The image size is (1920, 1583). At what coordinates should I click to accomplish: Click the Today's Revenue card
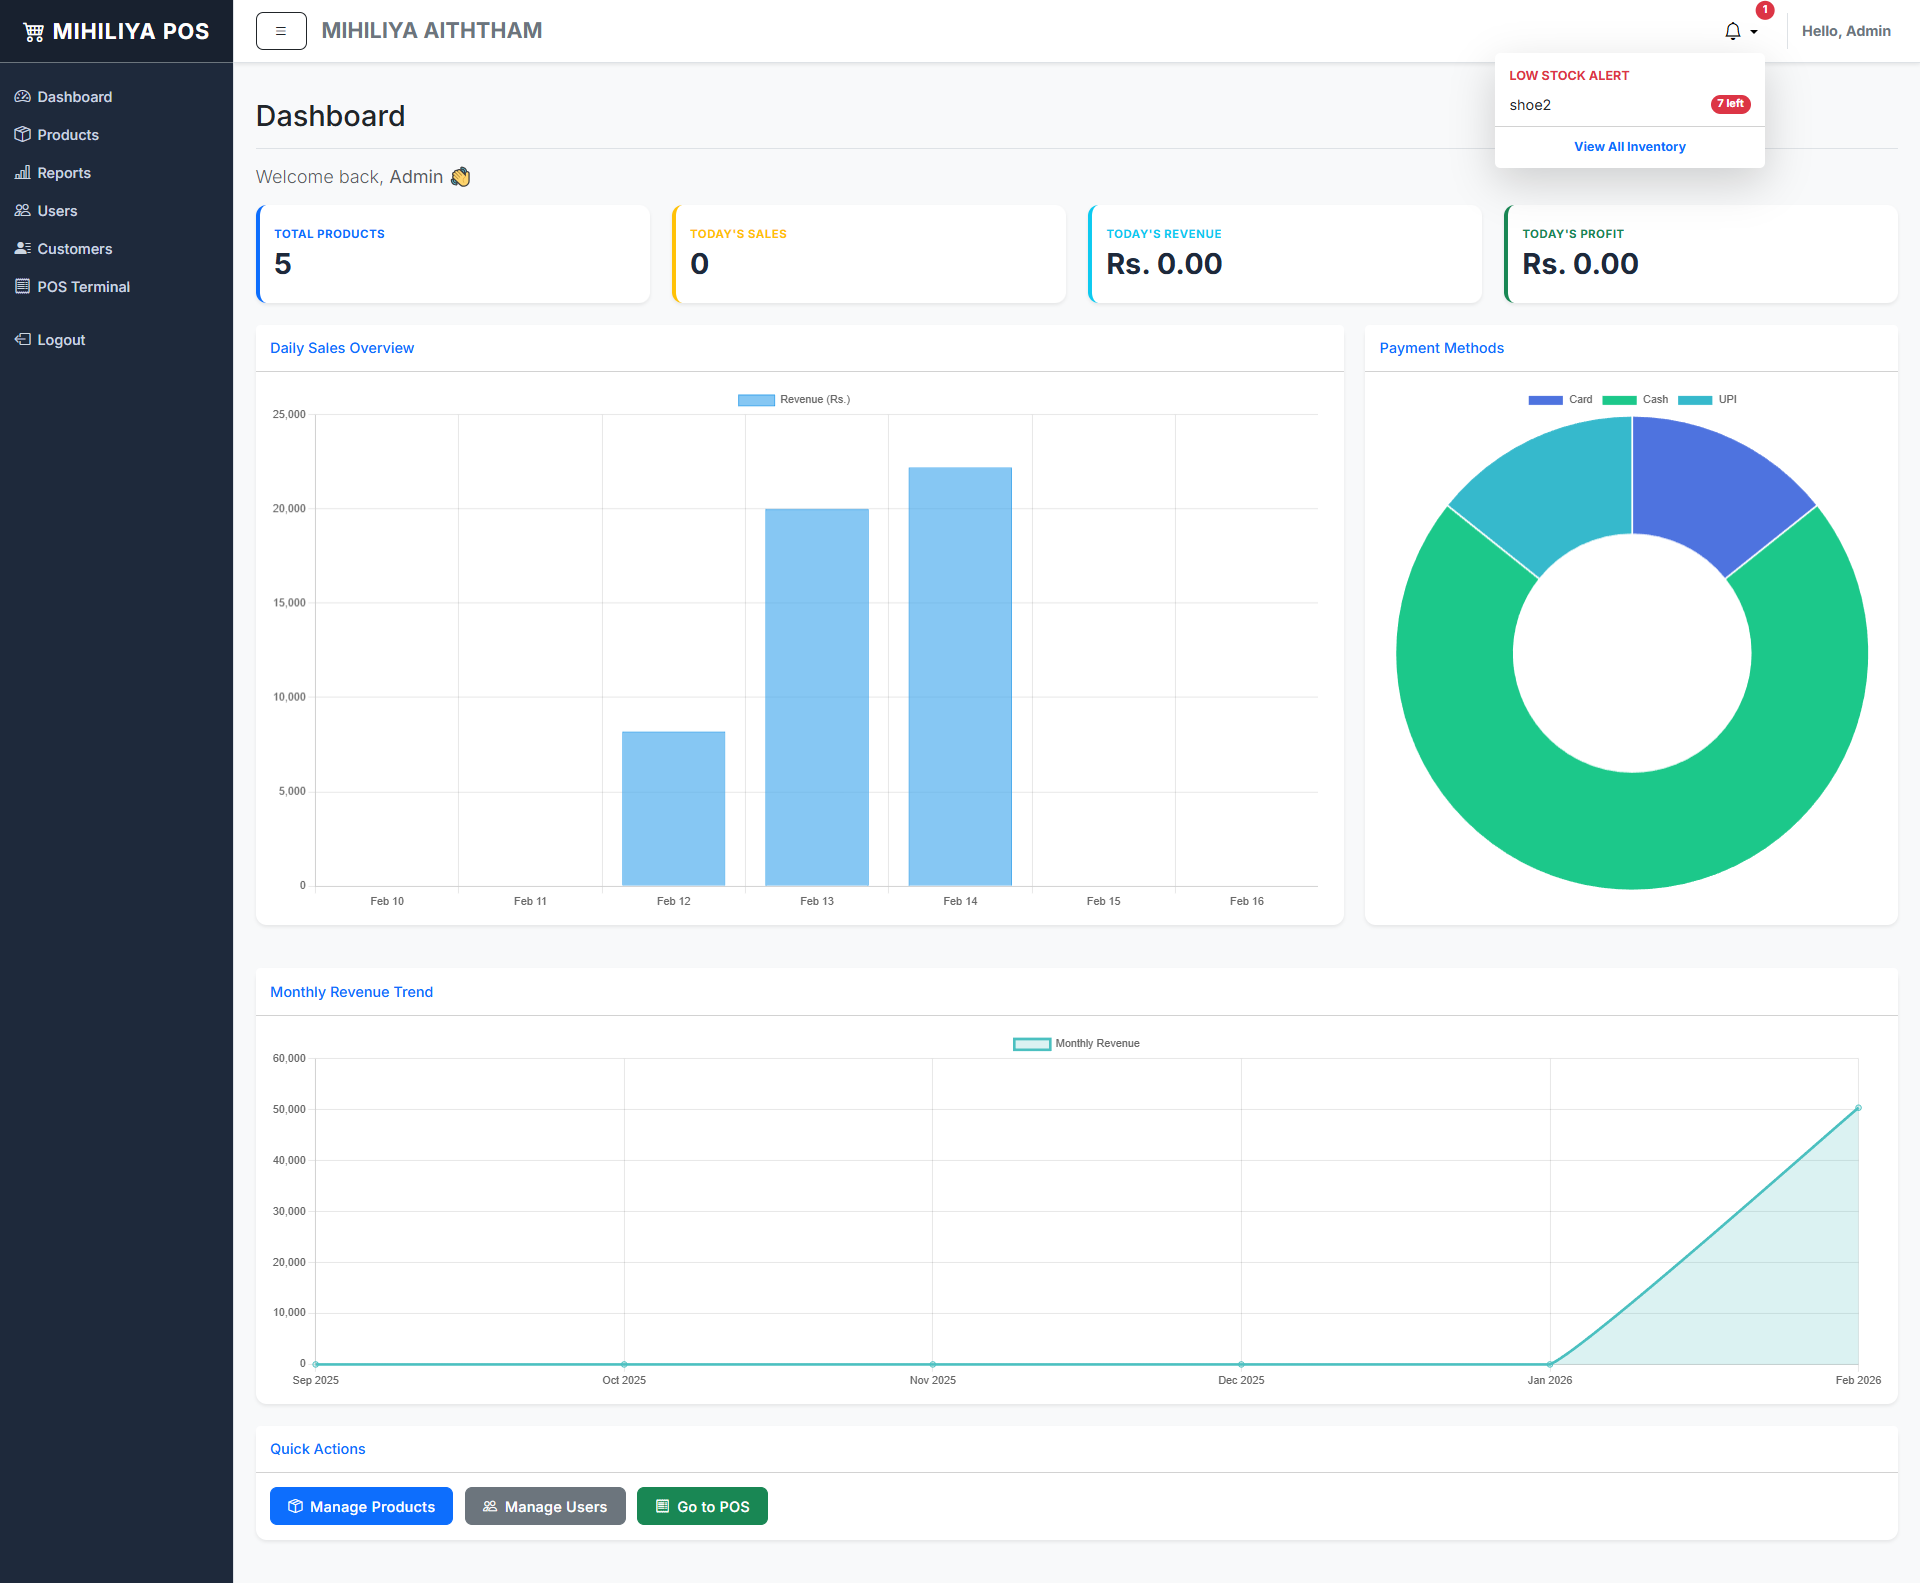tap(1285, 254)
